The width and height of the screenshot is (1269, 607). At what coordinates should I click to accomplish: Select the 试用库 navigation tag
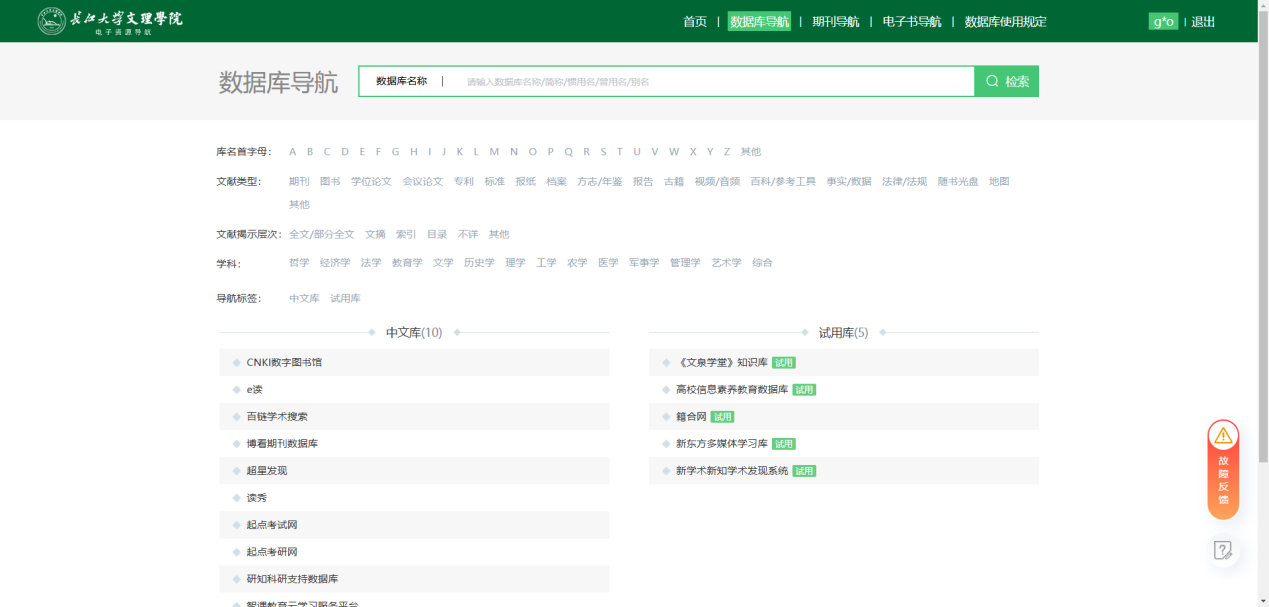click(345, 299)
